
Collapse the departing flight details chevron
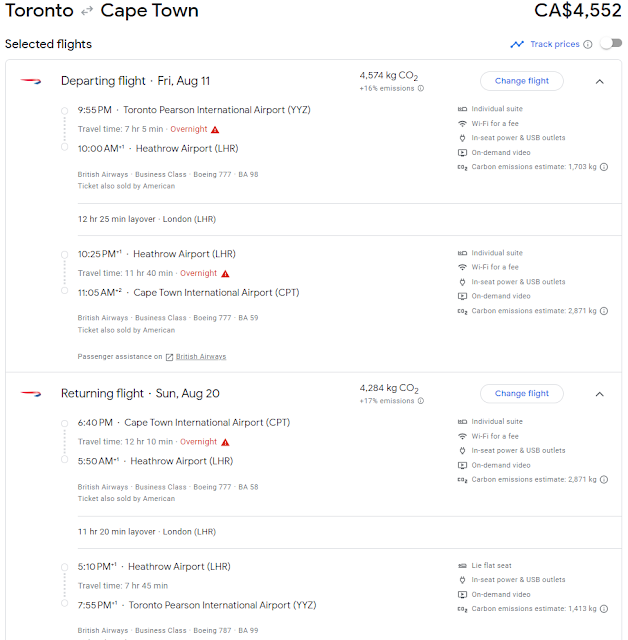[599, 82]
